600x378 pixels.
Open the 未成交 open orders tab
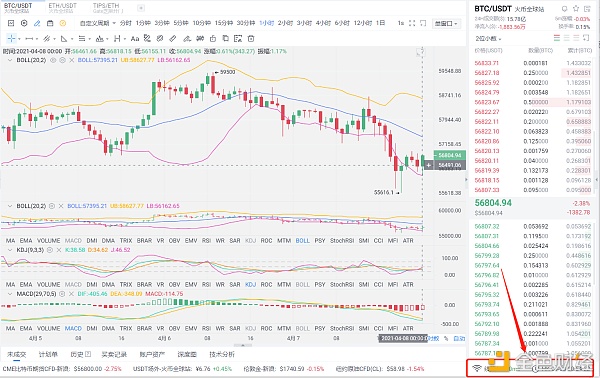pyautogui.click(x=16, y=355)
